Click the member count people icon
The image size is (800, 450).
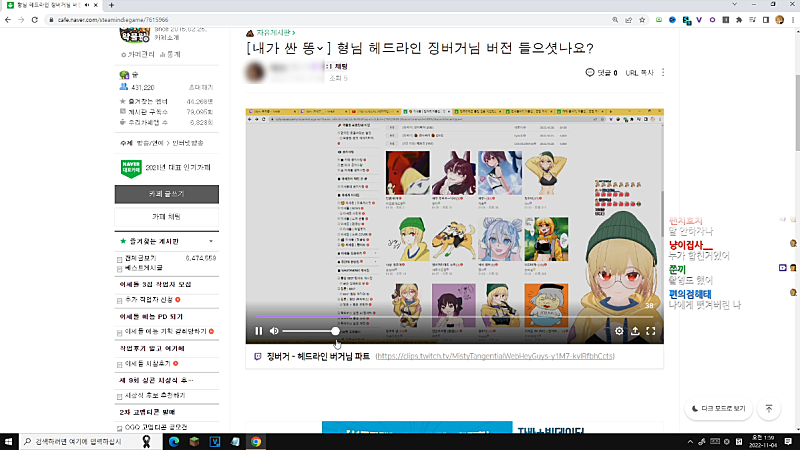click(x=123, y=87)
